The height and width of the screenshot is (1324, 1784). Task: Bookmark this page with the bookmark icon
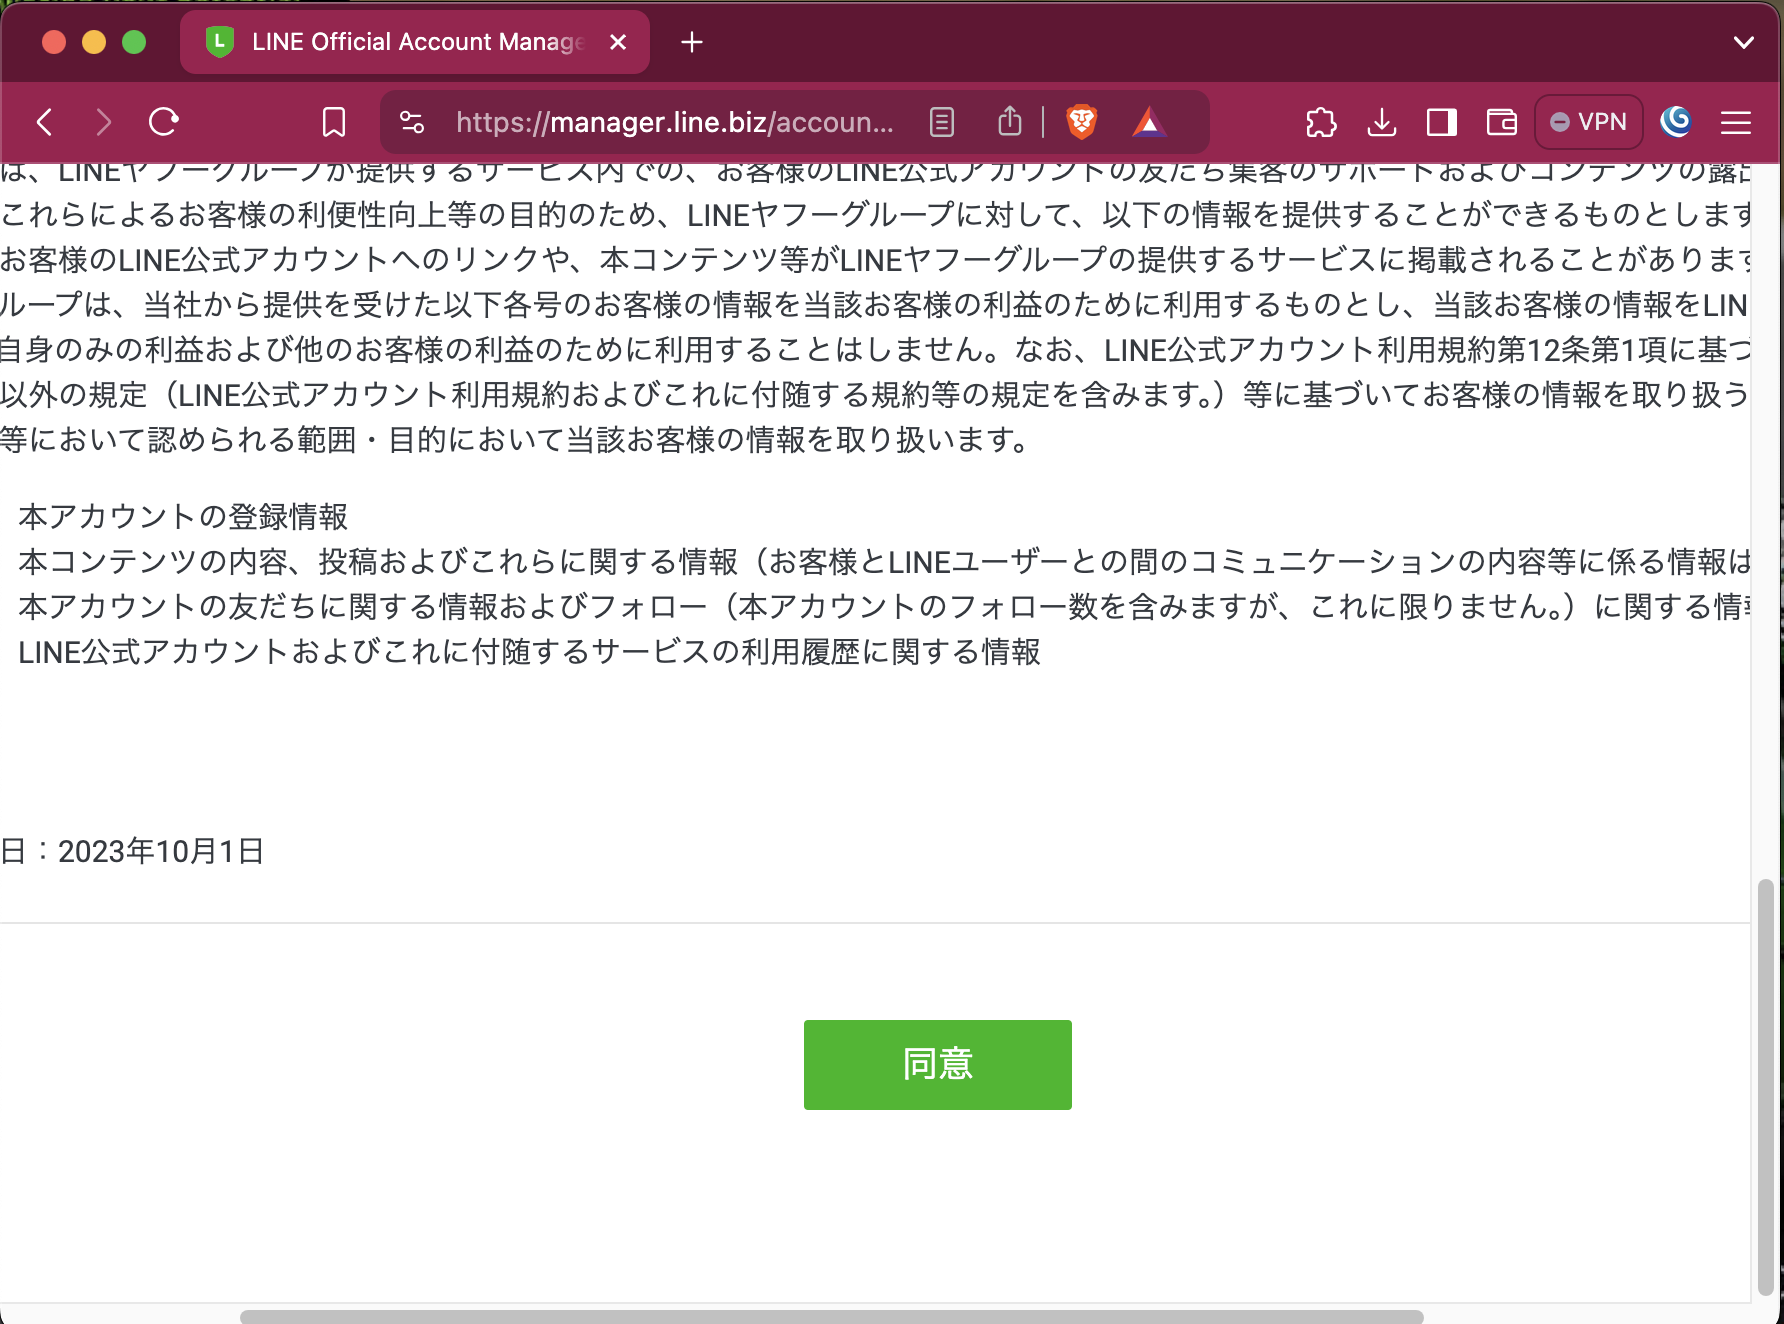(x=334, y=122)
